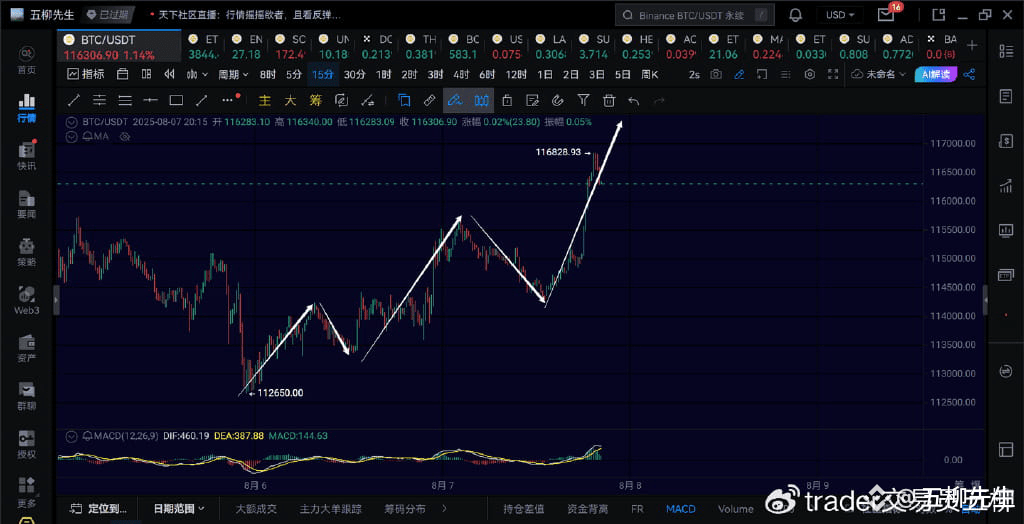Viewport: 1024px width, 524px height.
Task: Open 更多 more apps in sidebar
Action: [x=27, y=493]
